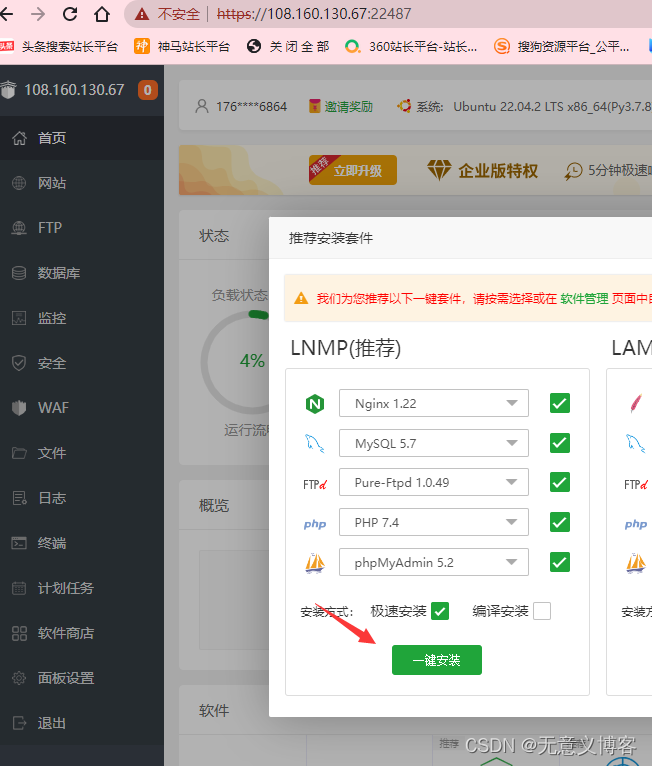This screenshot has height=766, width=652.
Task: Open the PHP 7.4 version dropdown
Action: (434, 522)
